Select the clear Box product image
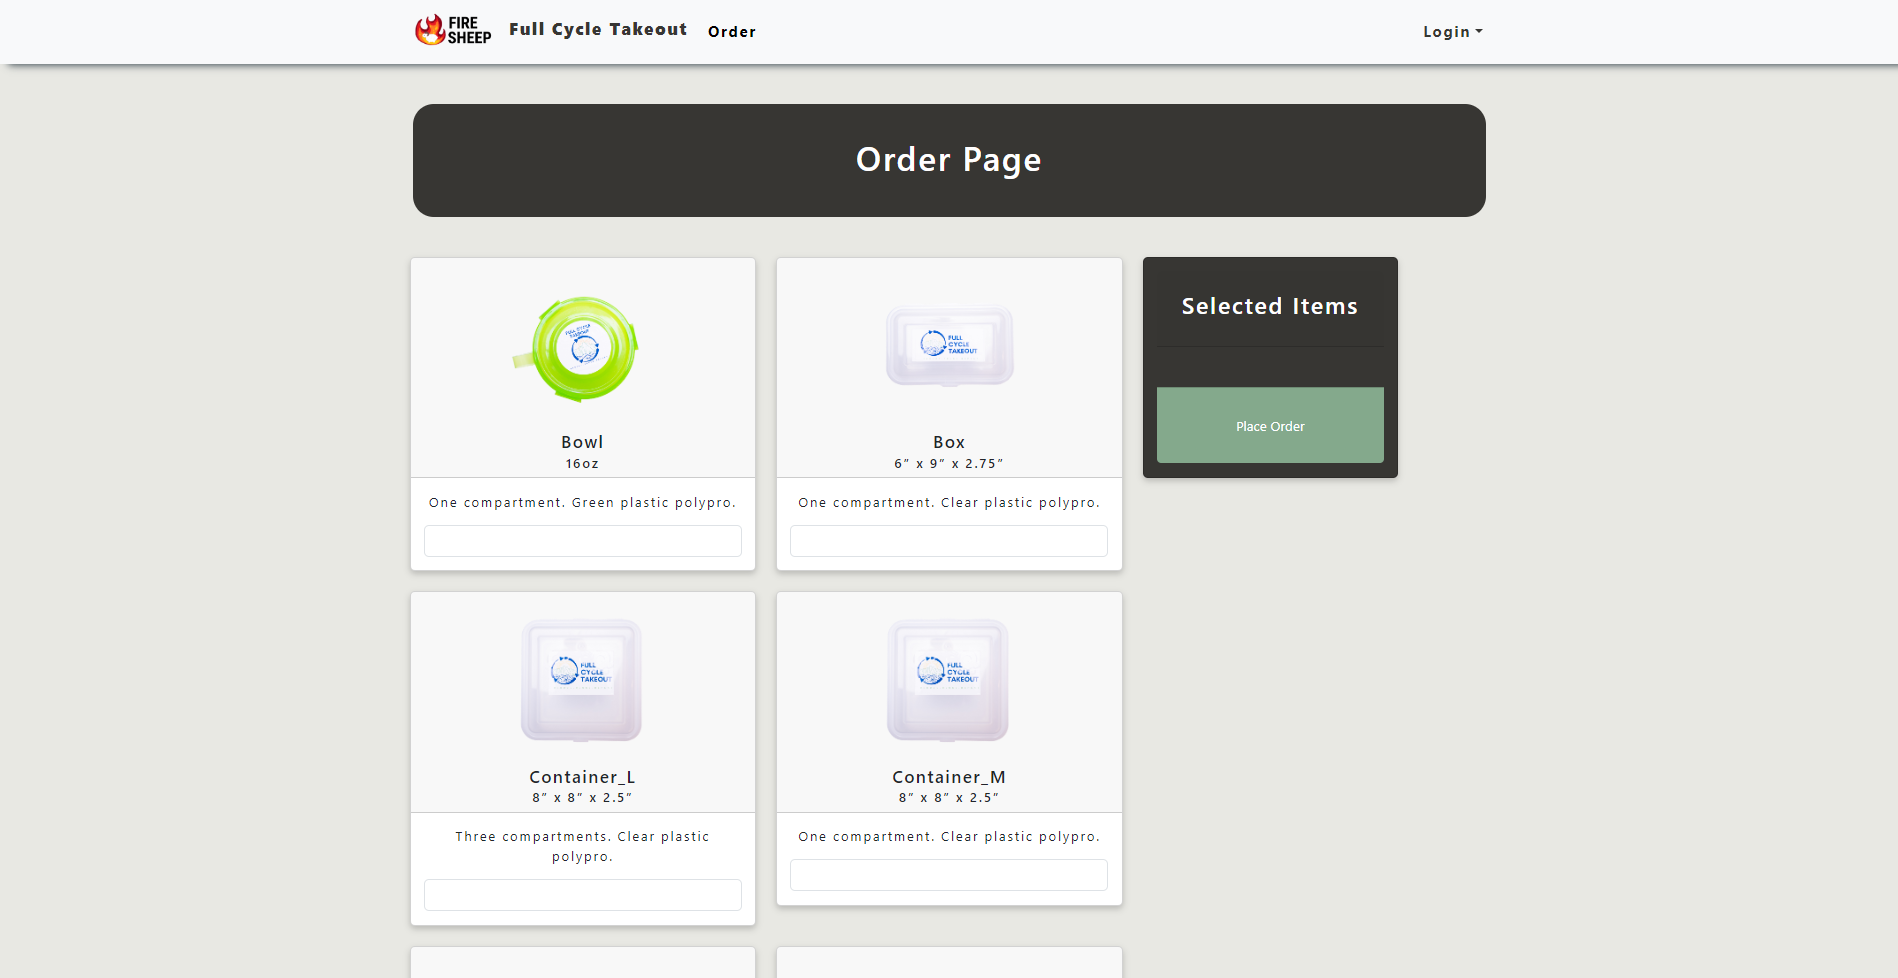 (x=949, y=346)
